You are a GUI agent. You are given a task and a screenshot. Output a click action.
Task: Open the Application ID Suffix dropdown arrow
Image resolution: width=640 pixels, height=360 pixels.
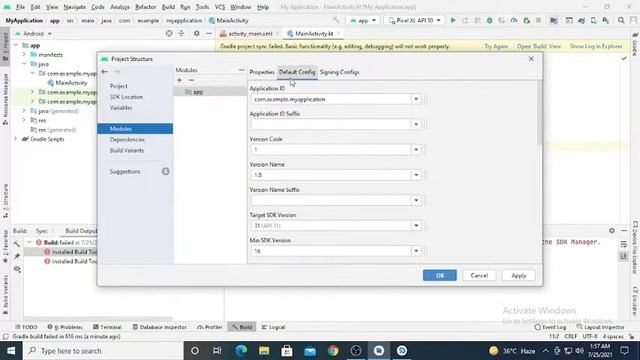[416, 124]
